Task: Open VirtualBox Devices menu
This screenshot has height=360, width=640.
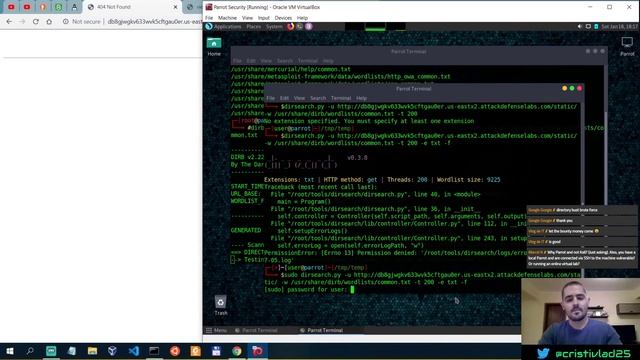Action: pos(283,18)
